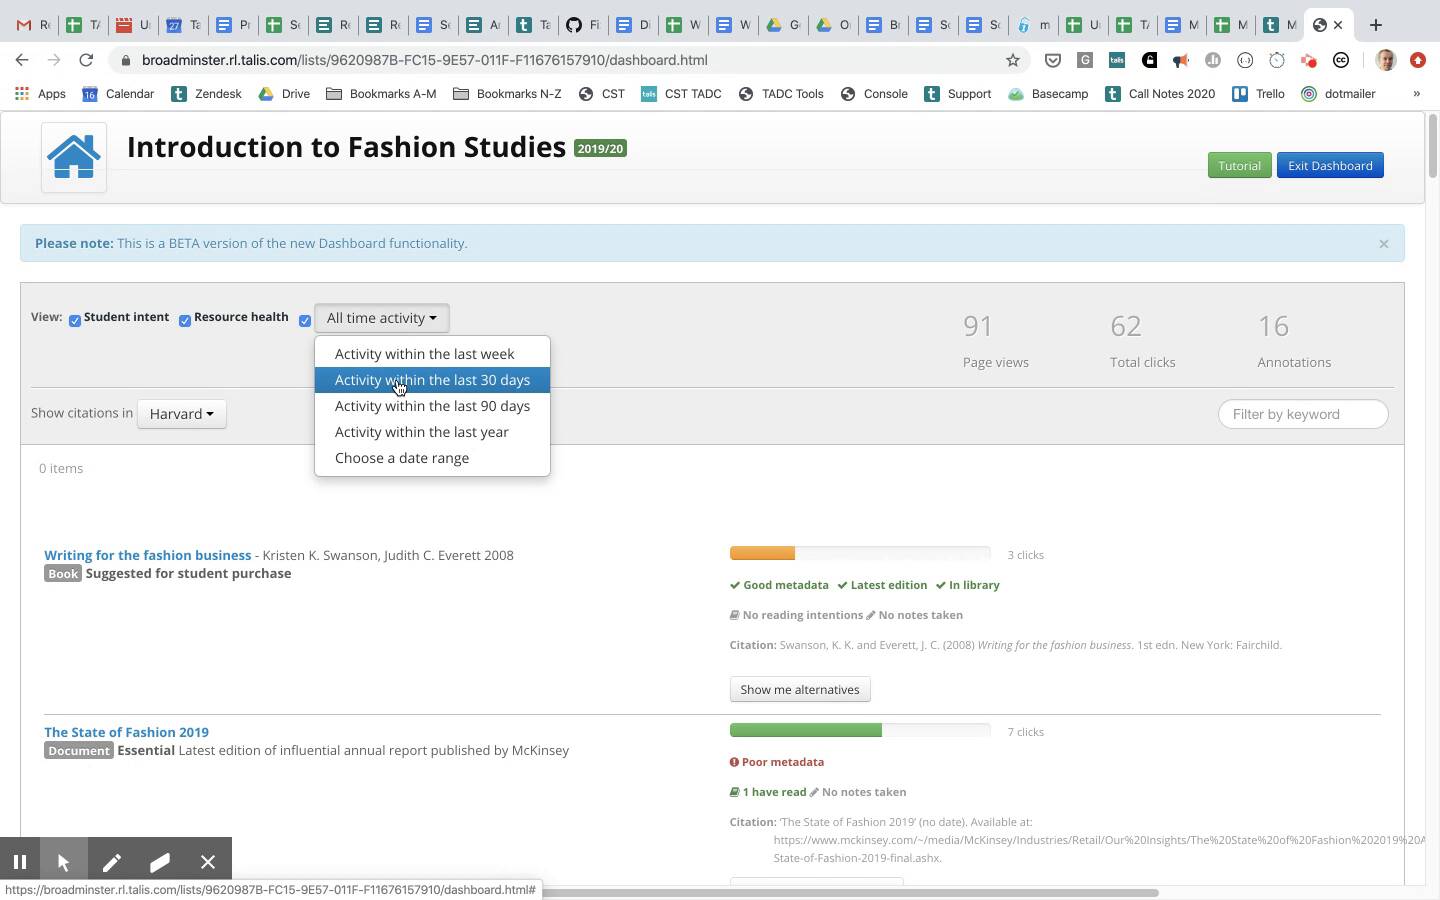Expand the Harvard citation style dropdown
Viewport: 1440px width, 900px height.
coord(181,414)
